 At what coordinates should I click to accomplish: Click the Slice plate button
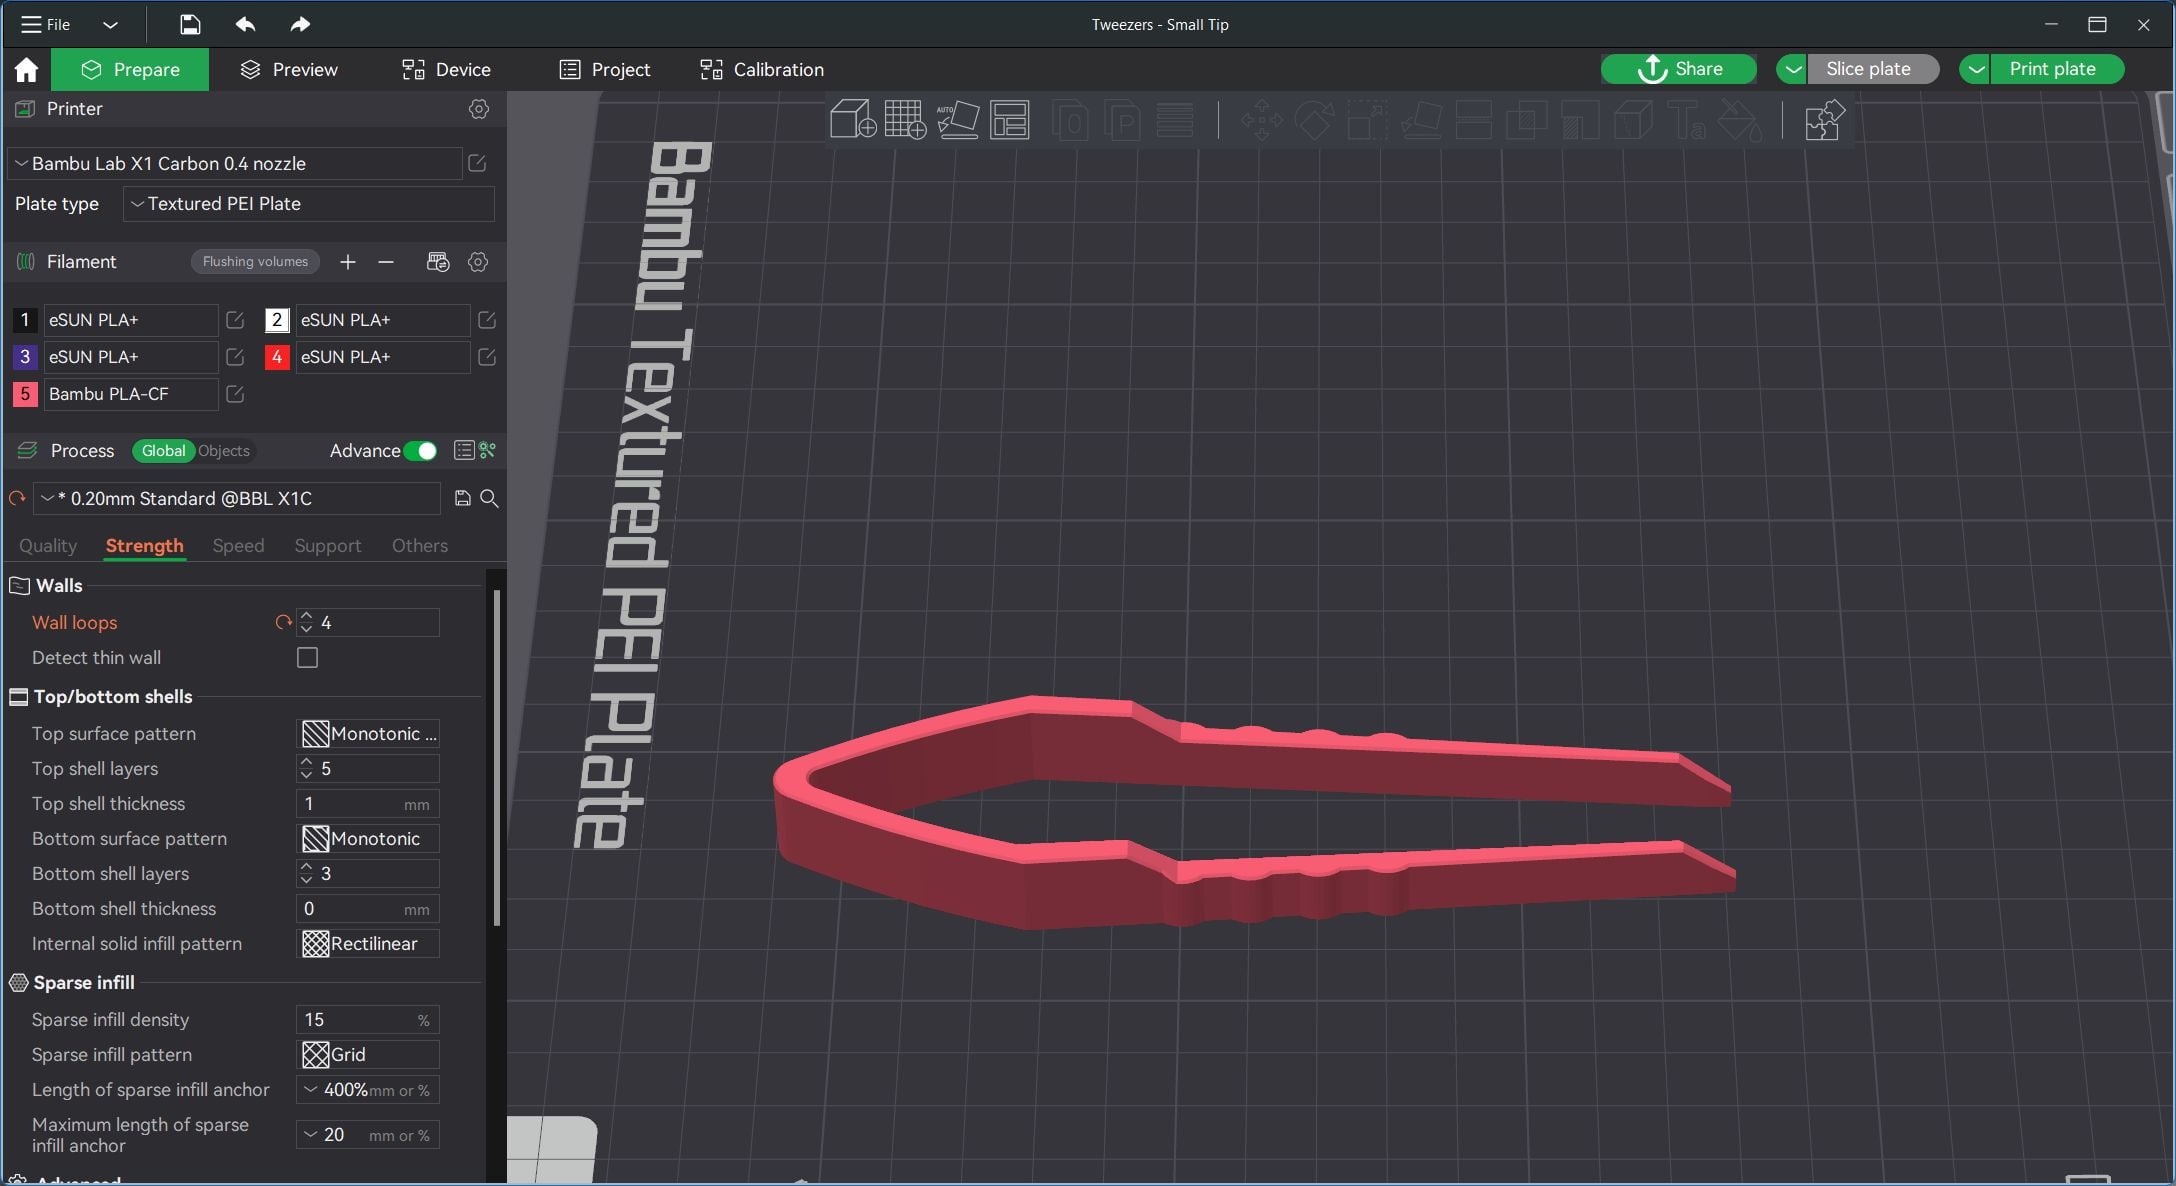1873,69
